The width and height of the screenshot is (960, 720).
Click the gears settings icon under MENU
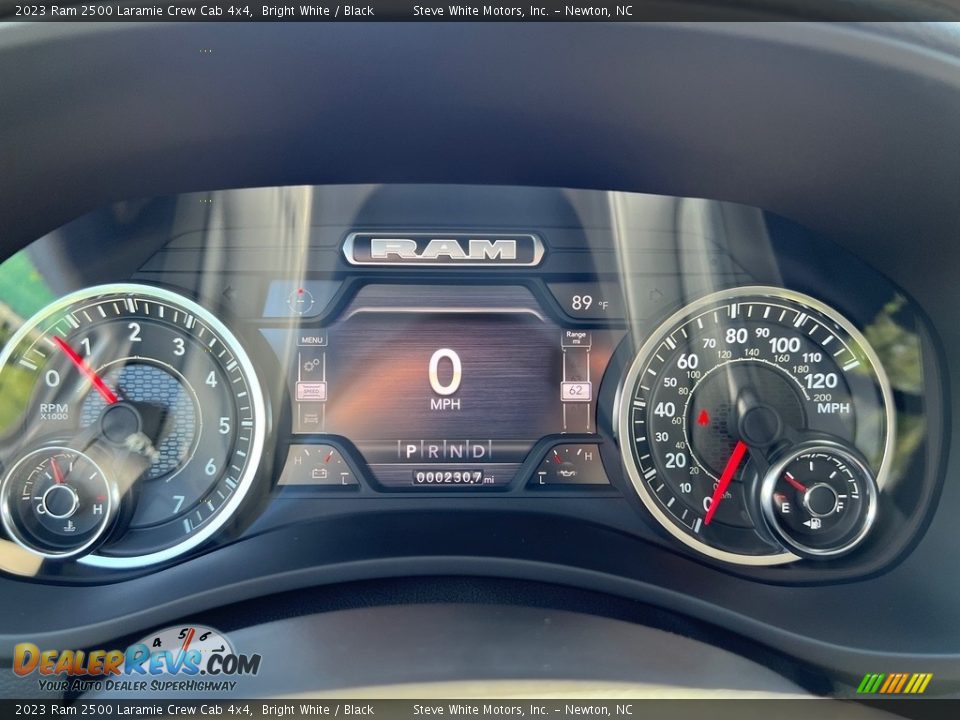pos(312,366)
